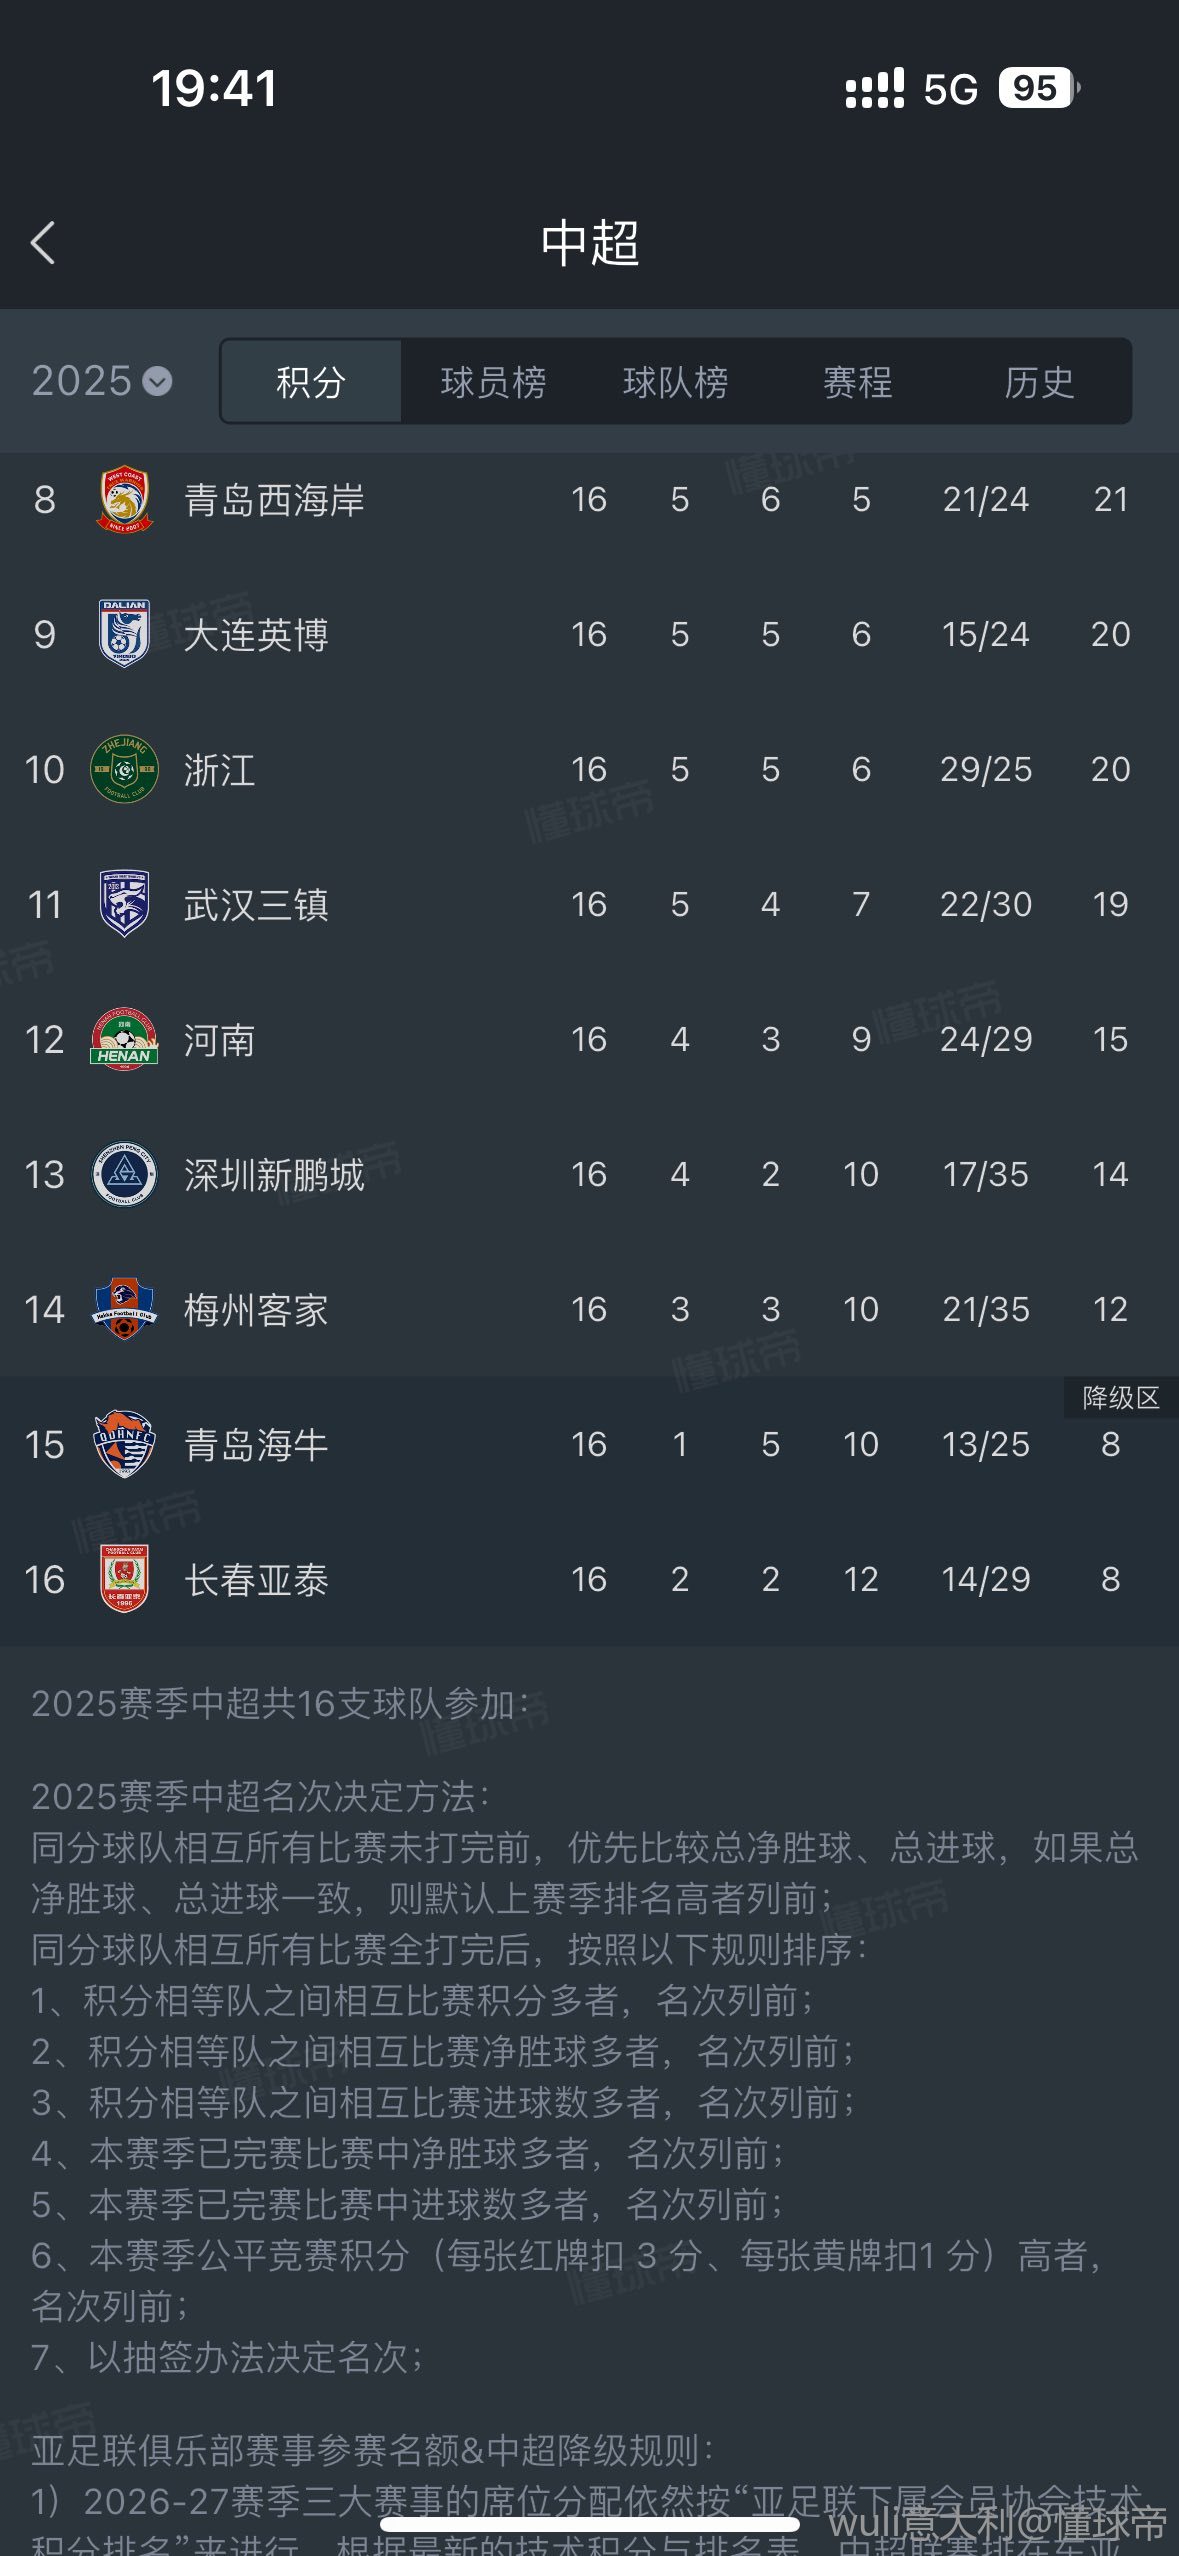Tap the 青岛西海岸 club crest

point(124,499)
